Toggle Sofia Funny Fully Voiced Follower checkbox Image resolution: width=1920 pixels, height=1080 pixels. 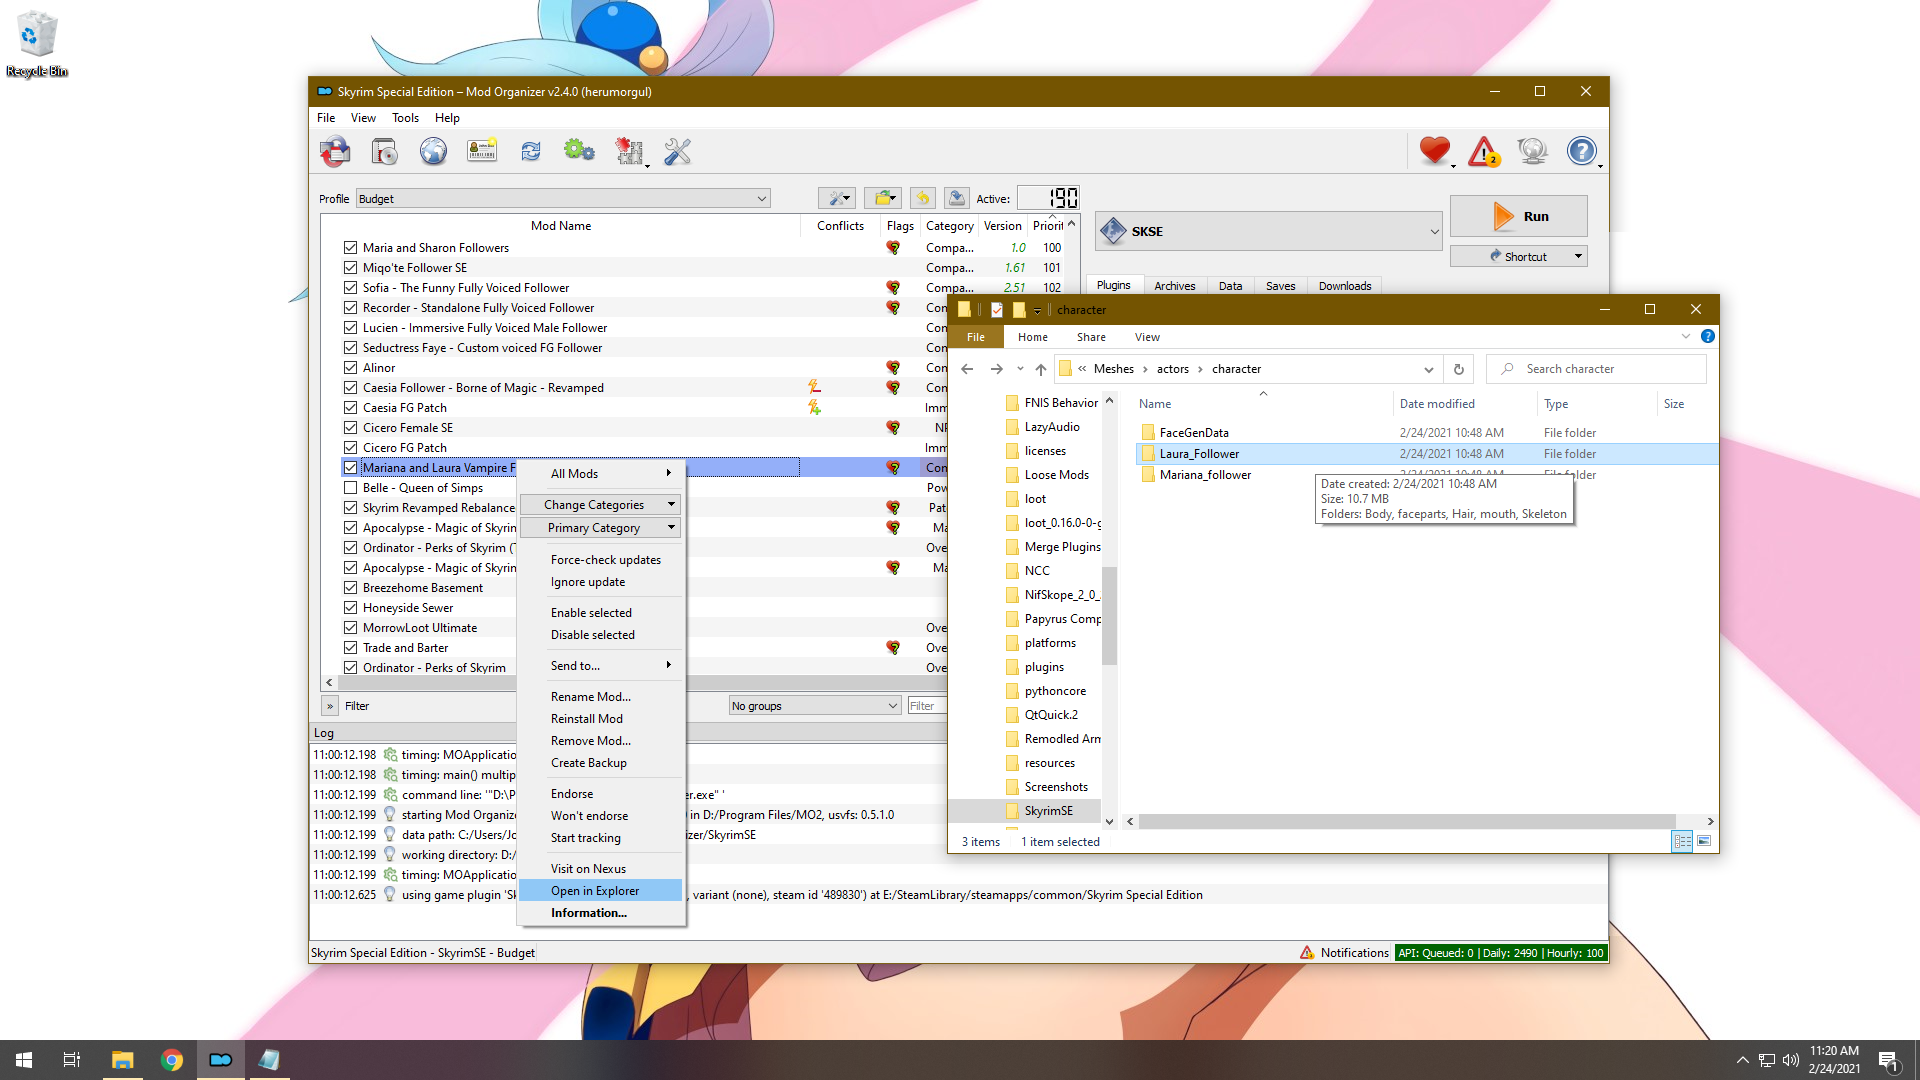pyautogui.click(x=350, y=287)
